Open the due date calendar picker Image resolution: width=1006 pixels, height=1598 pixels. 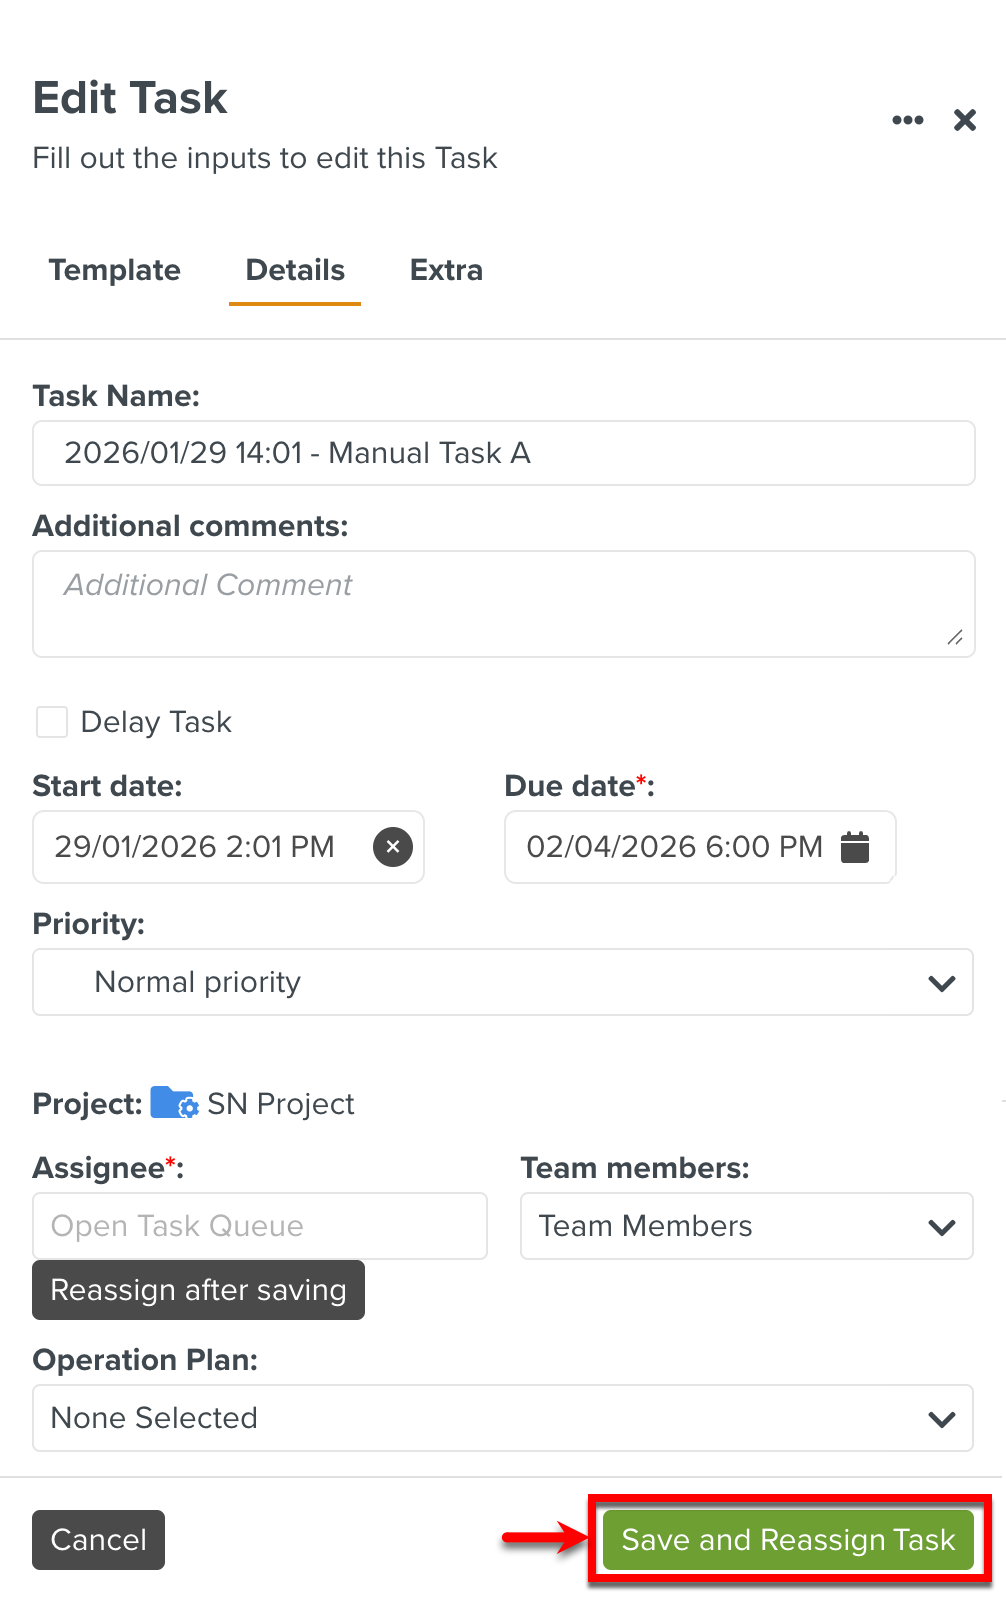point(855,847)
